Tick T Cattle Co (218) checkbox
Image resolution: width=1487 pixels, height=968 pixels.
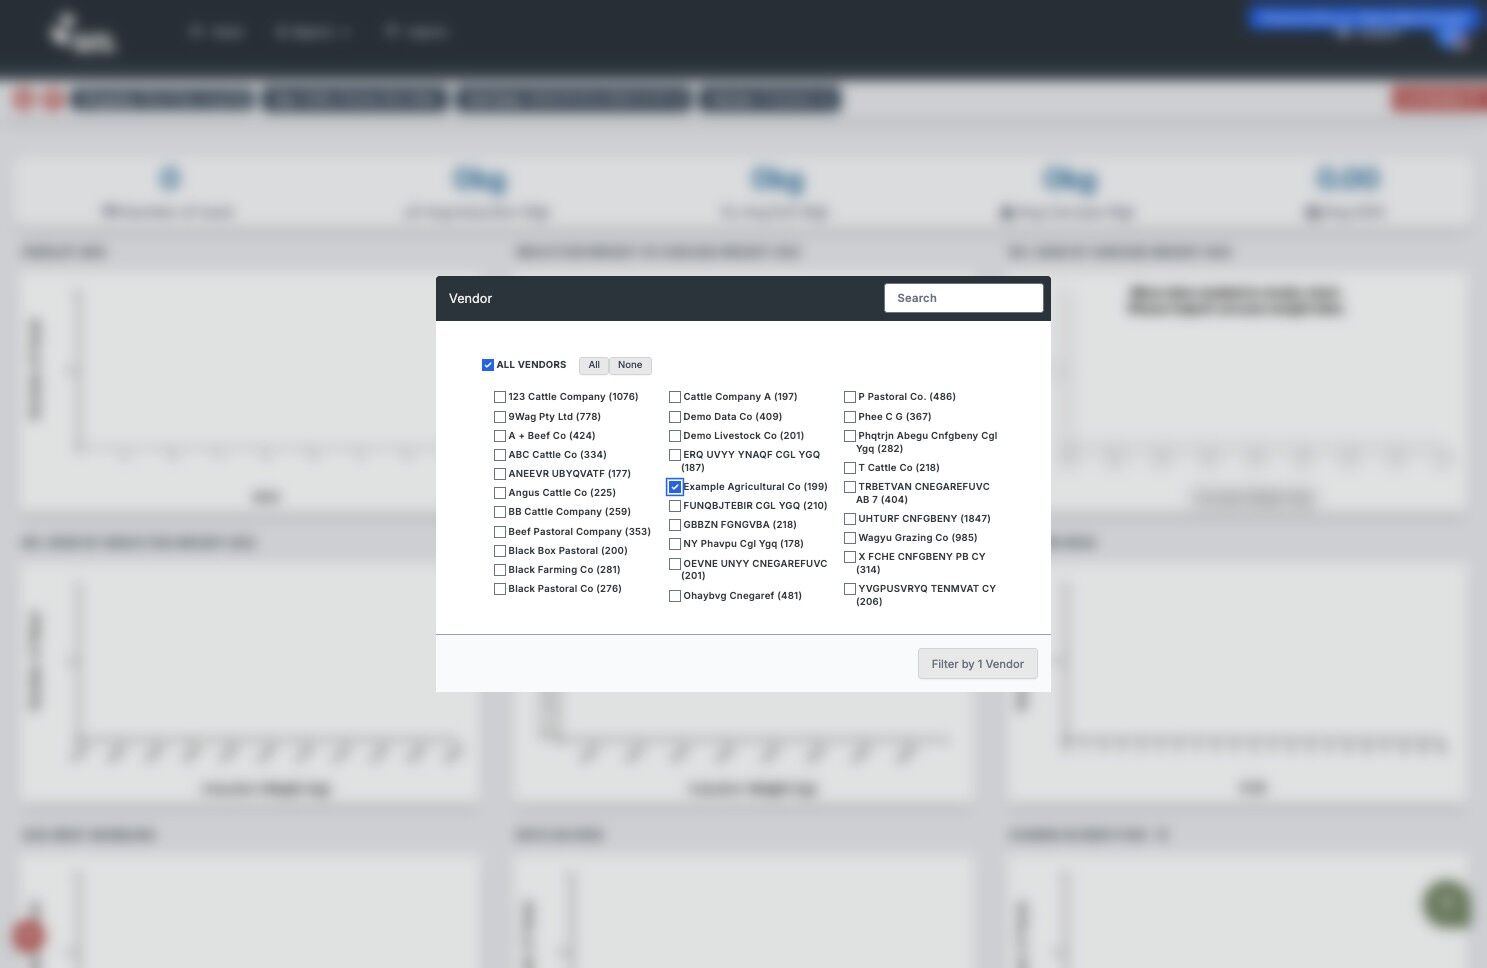tap(850, 468)
